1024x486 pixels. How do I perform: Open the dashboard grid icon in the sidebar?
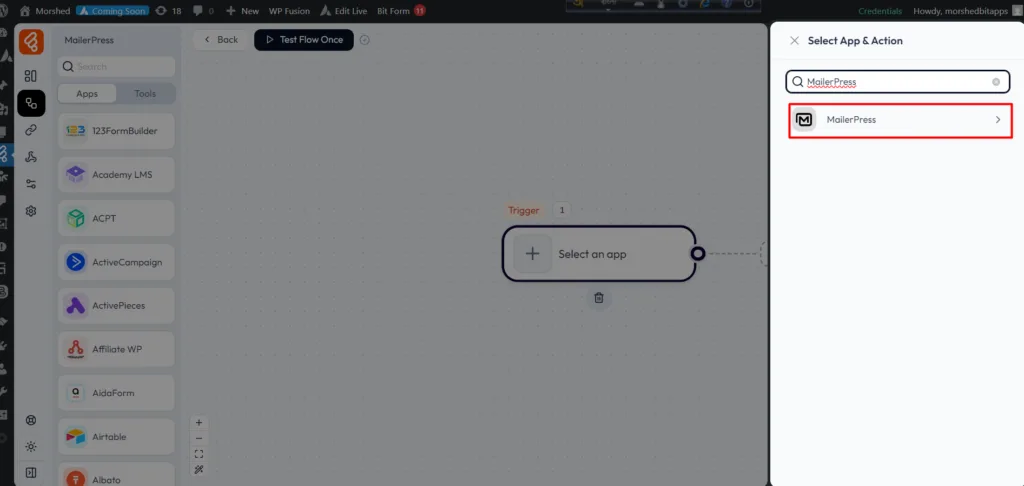tap(31, 76)
